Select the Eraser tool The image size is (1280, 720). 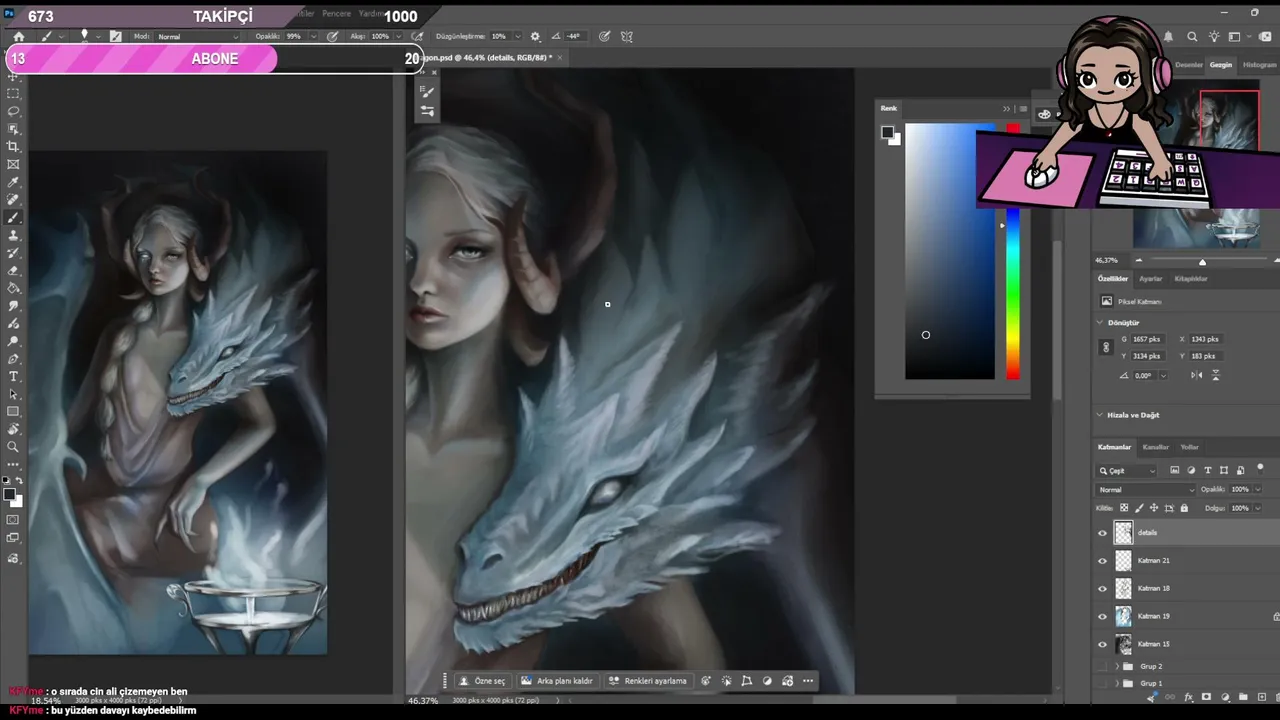coord(14,271)
